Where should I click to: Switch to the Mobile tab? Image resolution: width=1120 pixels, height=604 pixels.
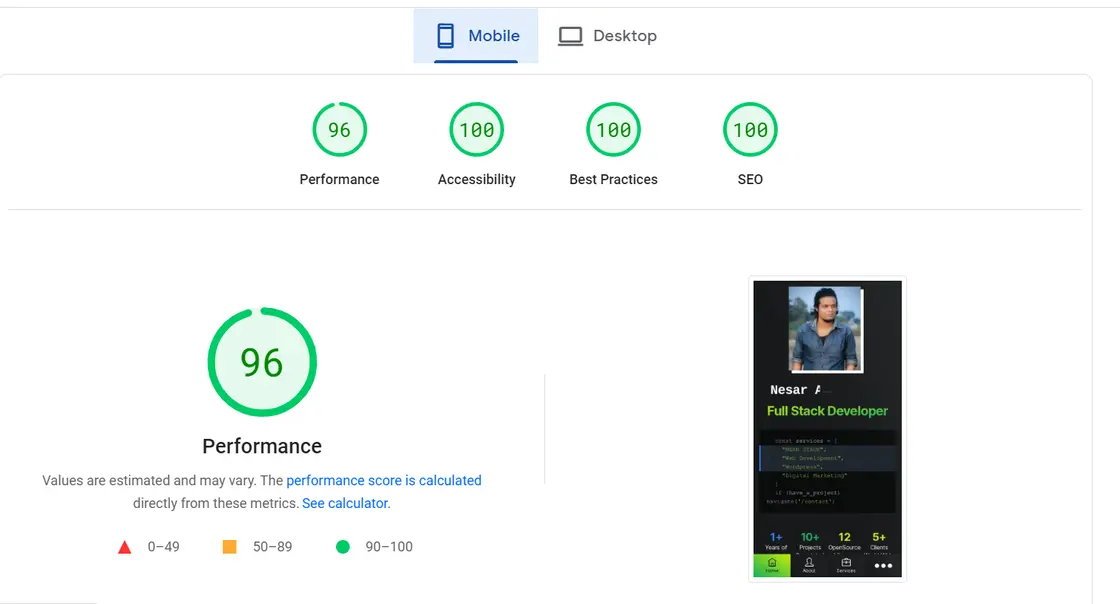click(x=476, y=36)
